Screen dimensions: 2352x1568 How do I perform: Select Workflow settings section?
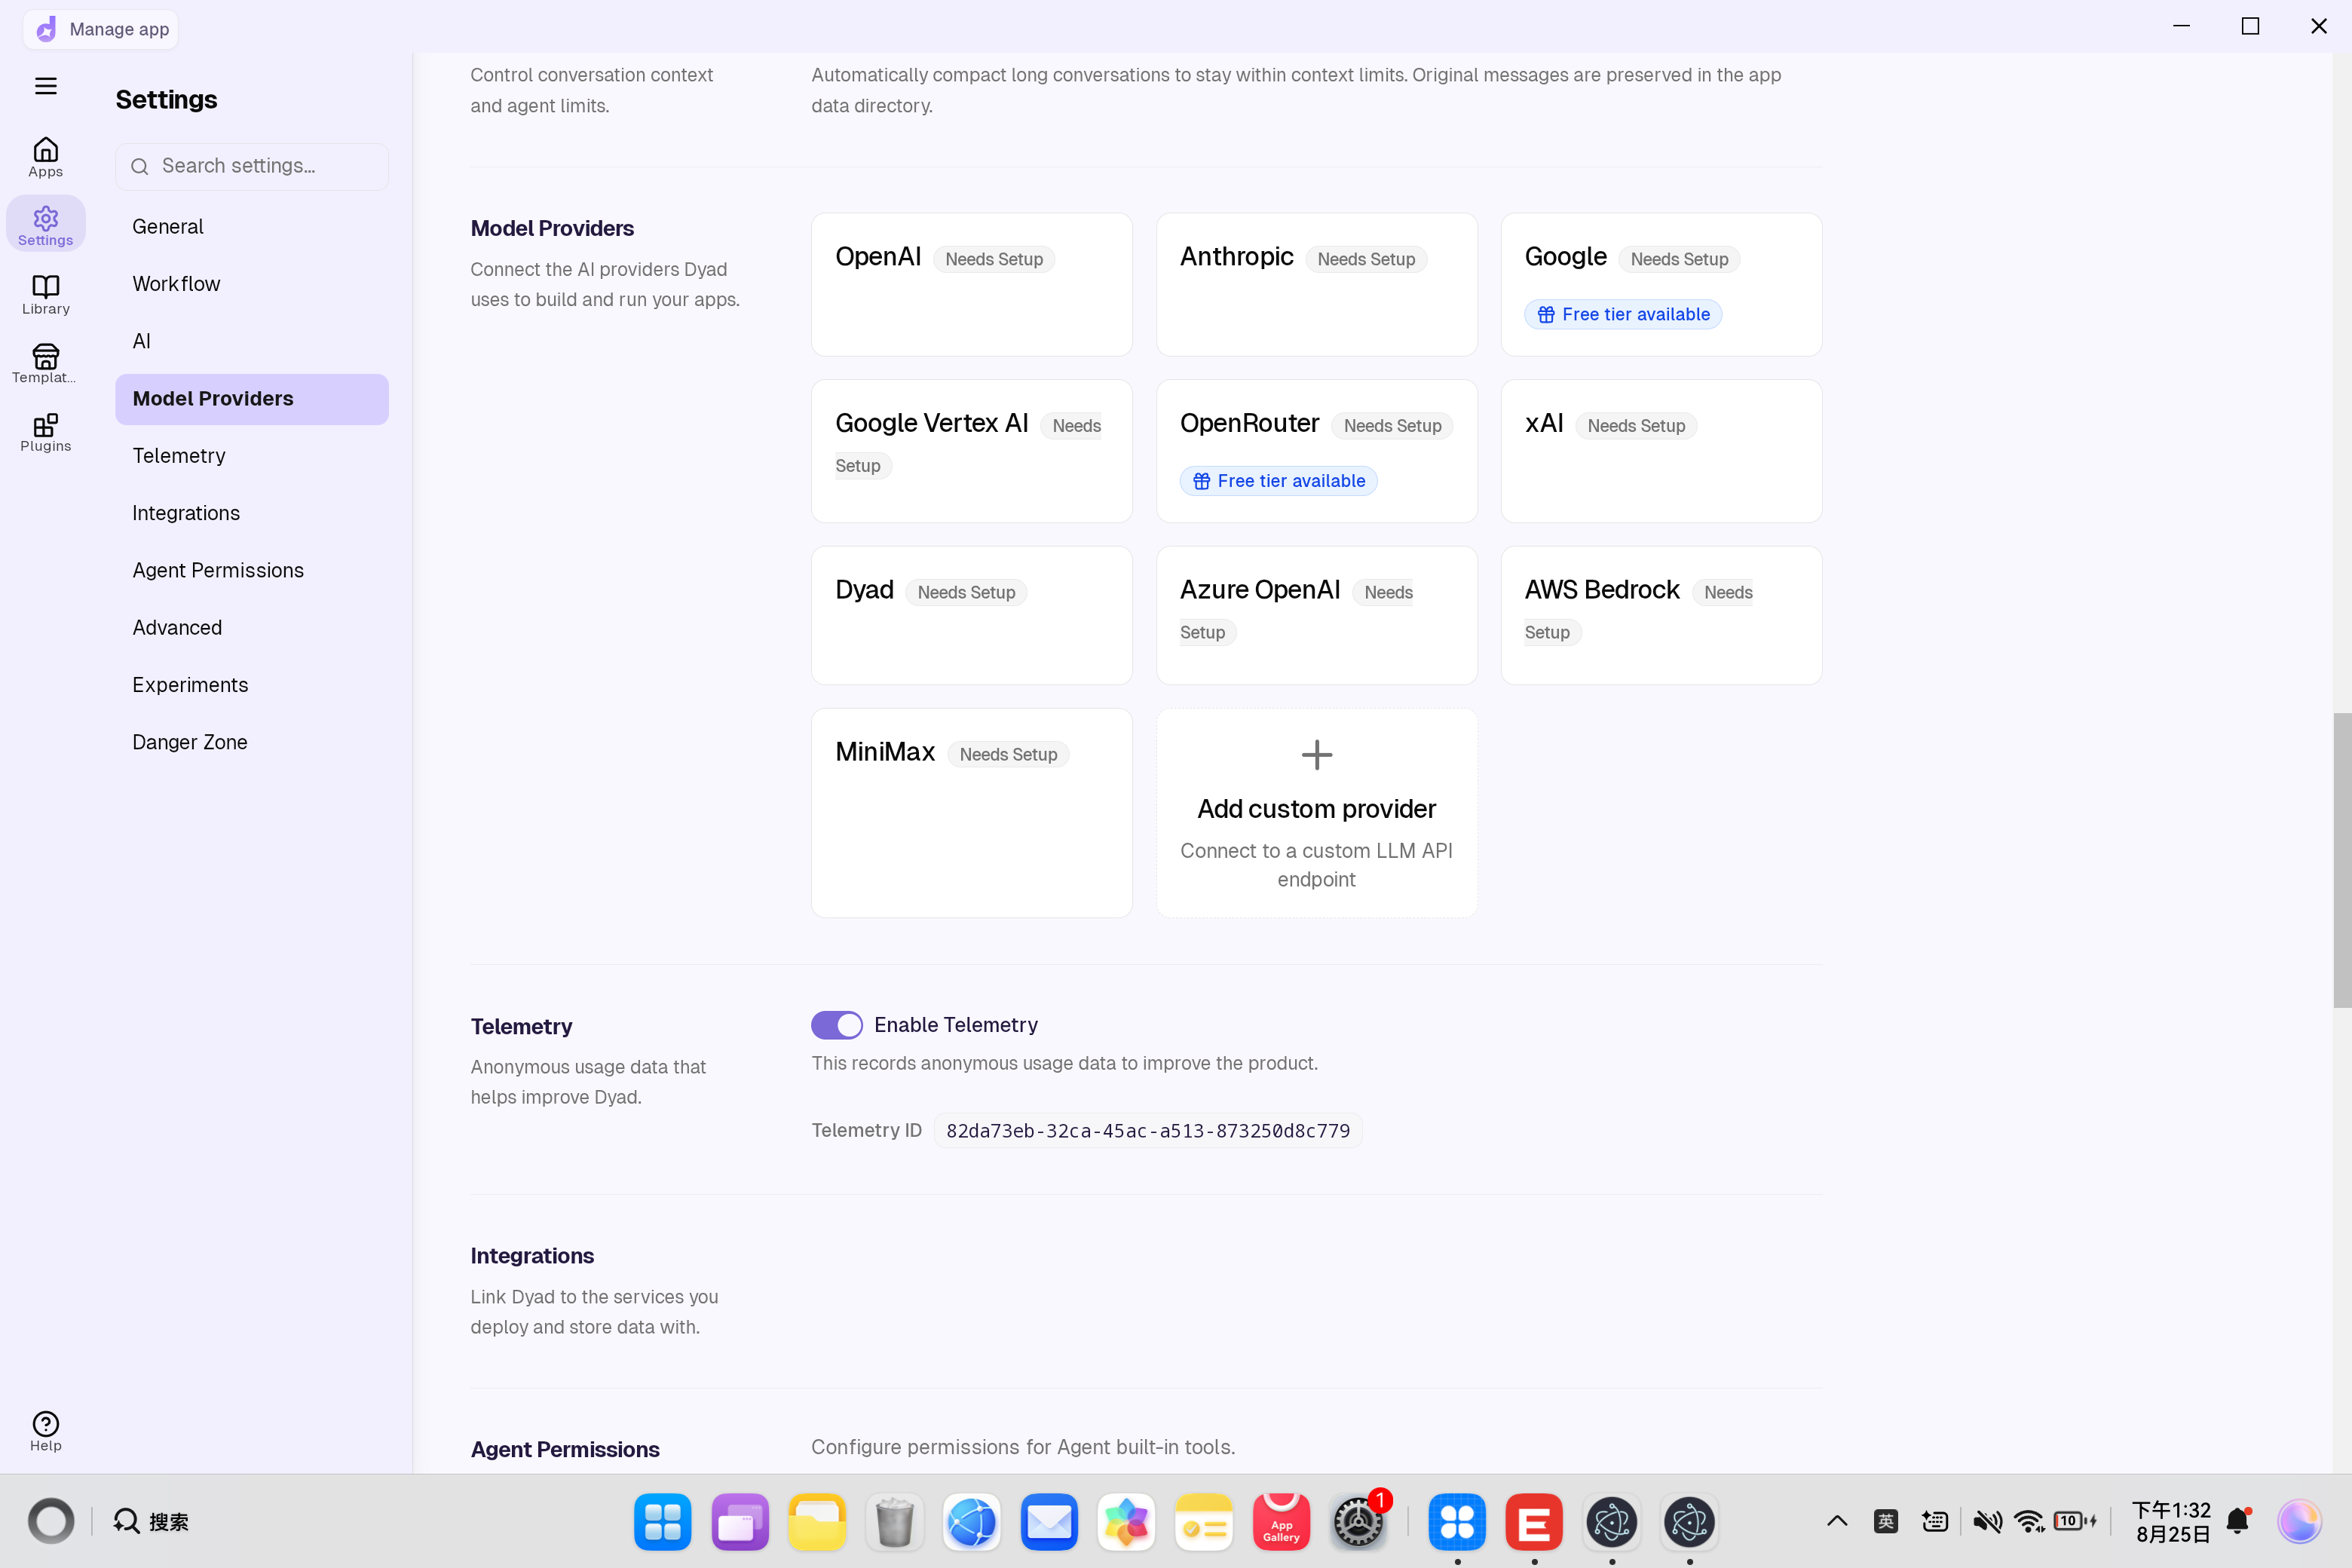click(x=252, y=284)
